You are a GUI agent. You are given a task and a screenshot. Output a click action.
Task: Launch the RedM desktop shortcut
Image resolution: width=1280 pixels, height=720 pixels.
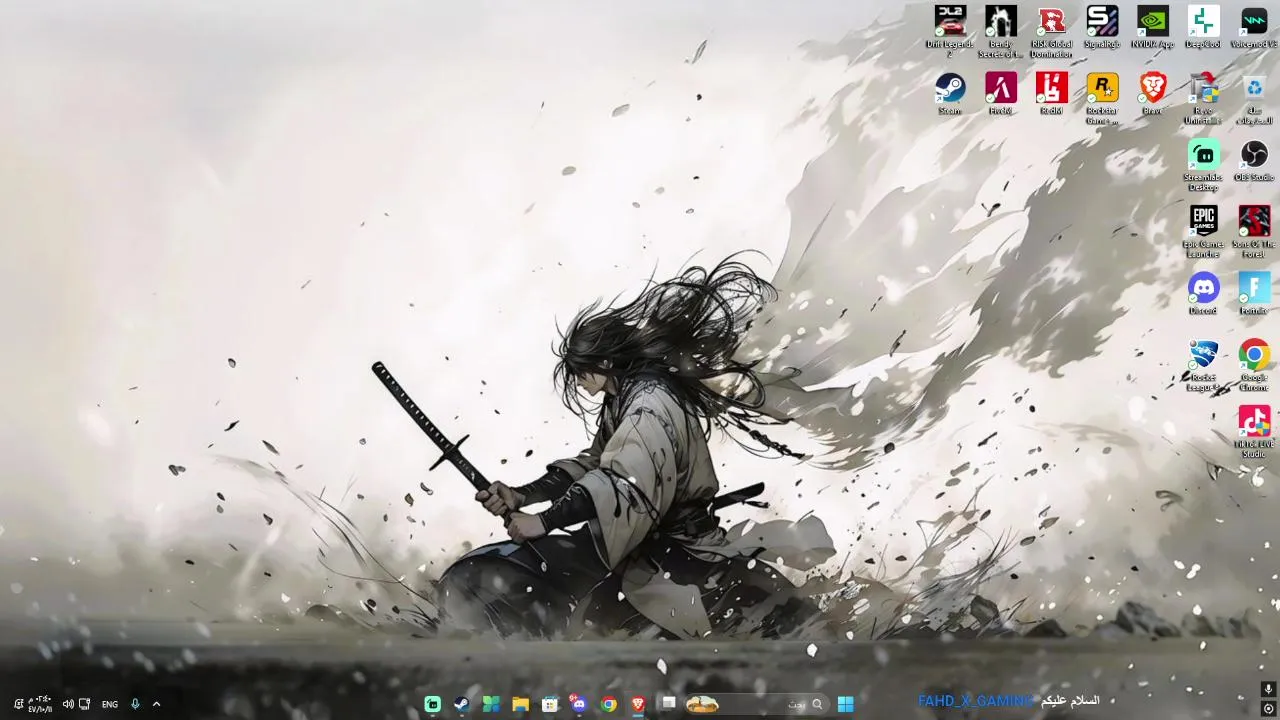pyautogui.click(x=1051, y=94)
